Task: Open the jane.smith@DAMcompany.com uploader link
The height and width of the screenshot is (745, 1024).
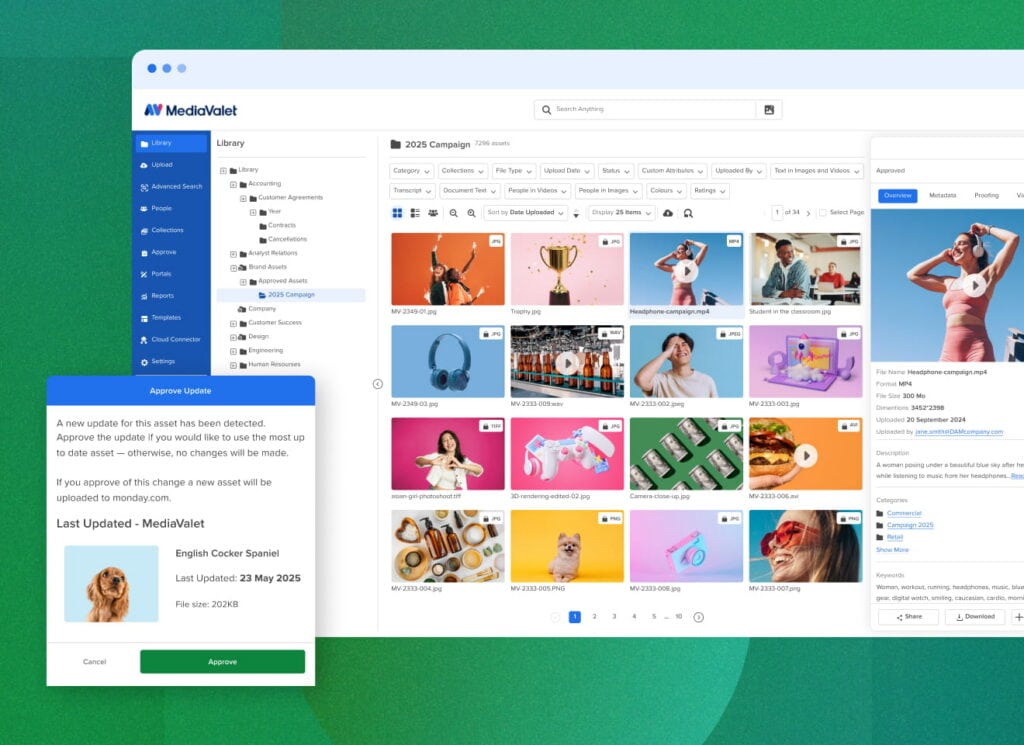Action: click(962, 432)
